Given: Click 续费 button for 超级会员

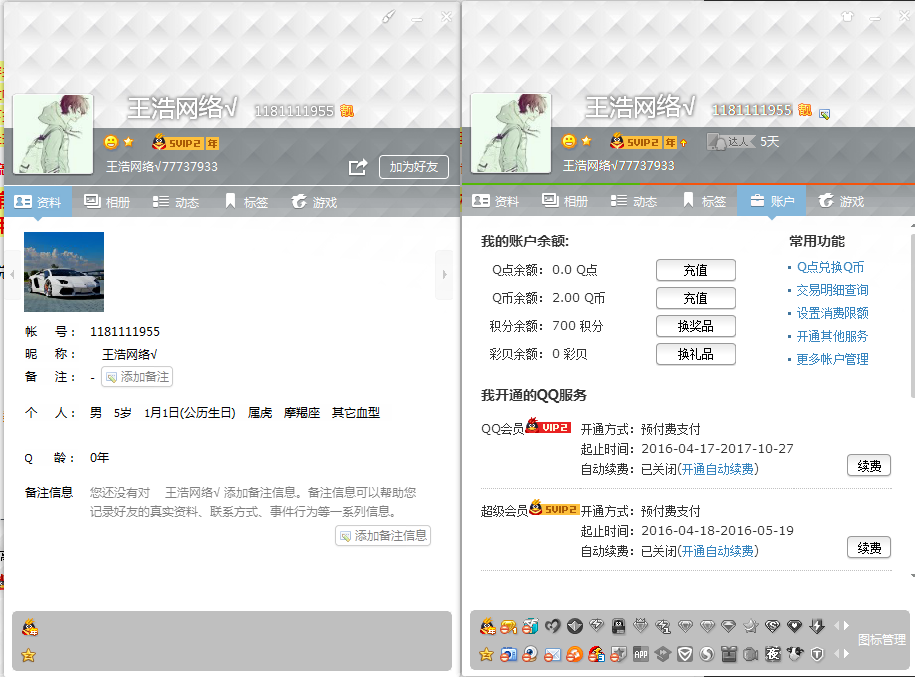Looking at the screenshot, I should coord(869,548).
